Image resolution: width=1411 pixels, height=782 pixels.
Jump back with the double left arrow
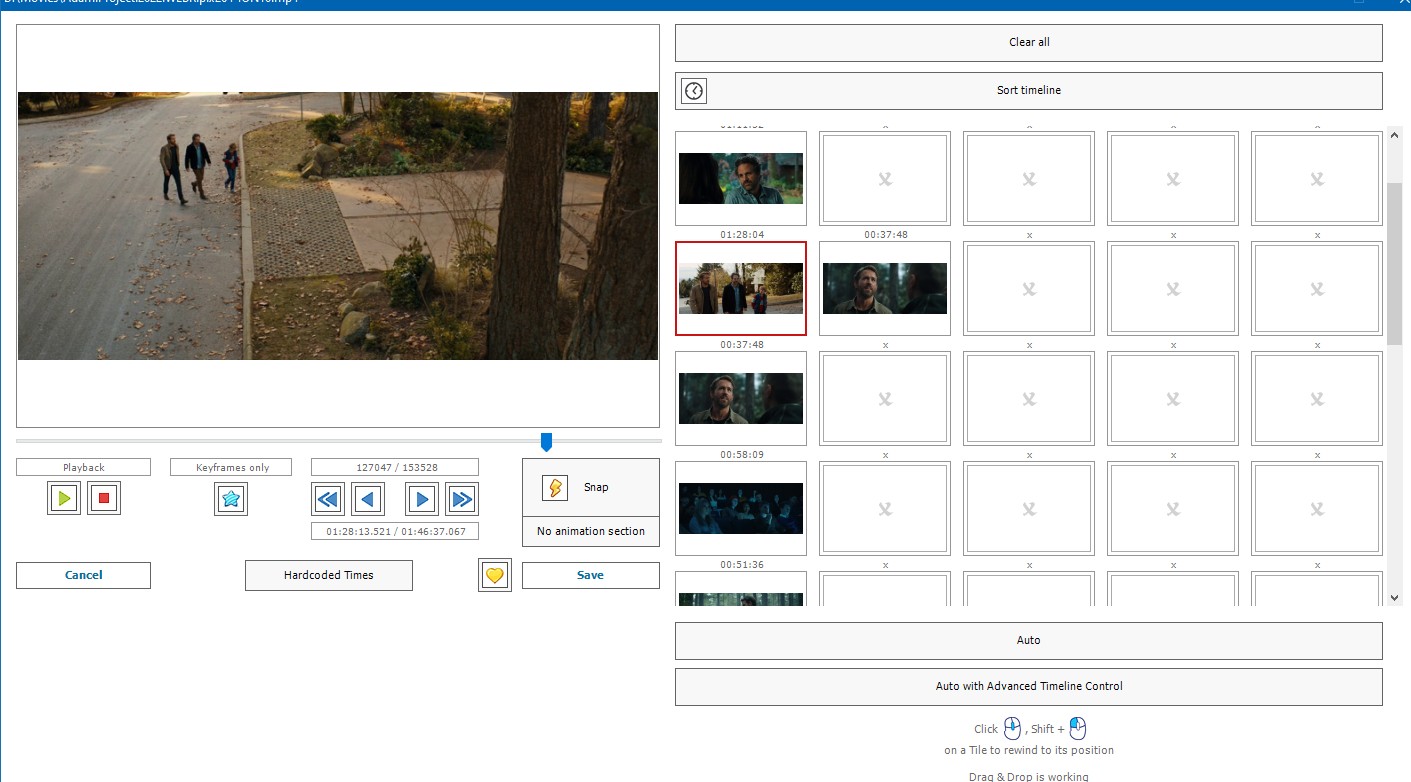pos(328,498)
